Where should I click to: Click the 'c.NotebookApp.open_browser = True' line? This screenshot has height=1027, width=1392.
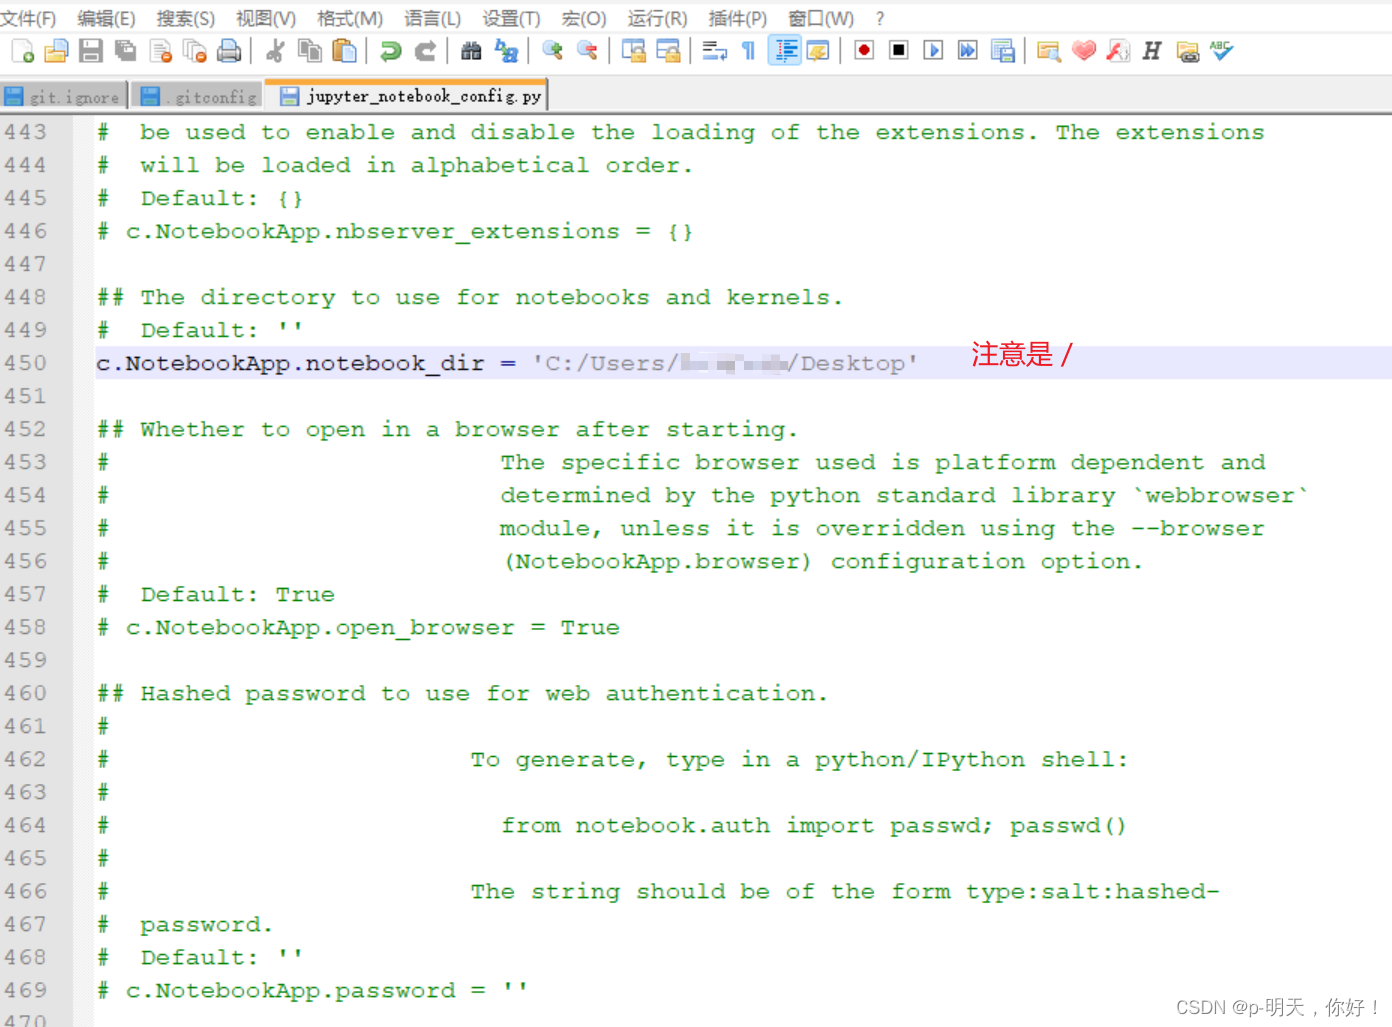point(358,627)
